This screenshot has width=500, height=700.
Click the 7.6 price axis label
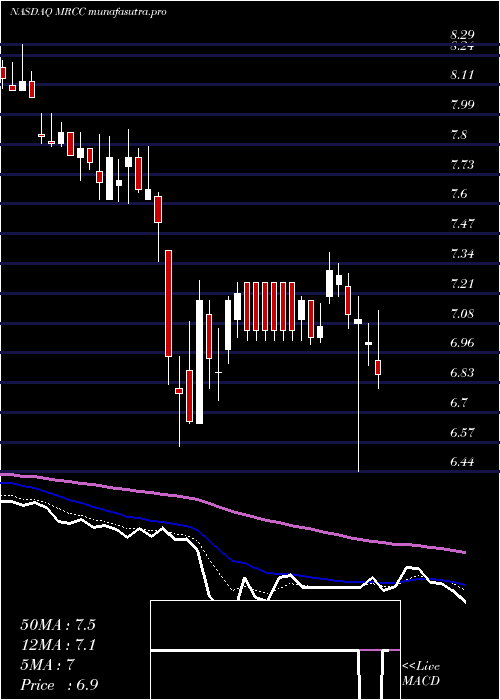(459, 194)
